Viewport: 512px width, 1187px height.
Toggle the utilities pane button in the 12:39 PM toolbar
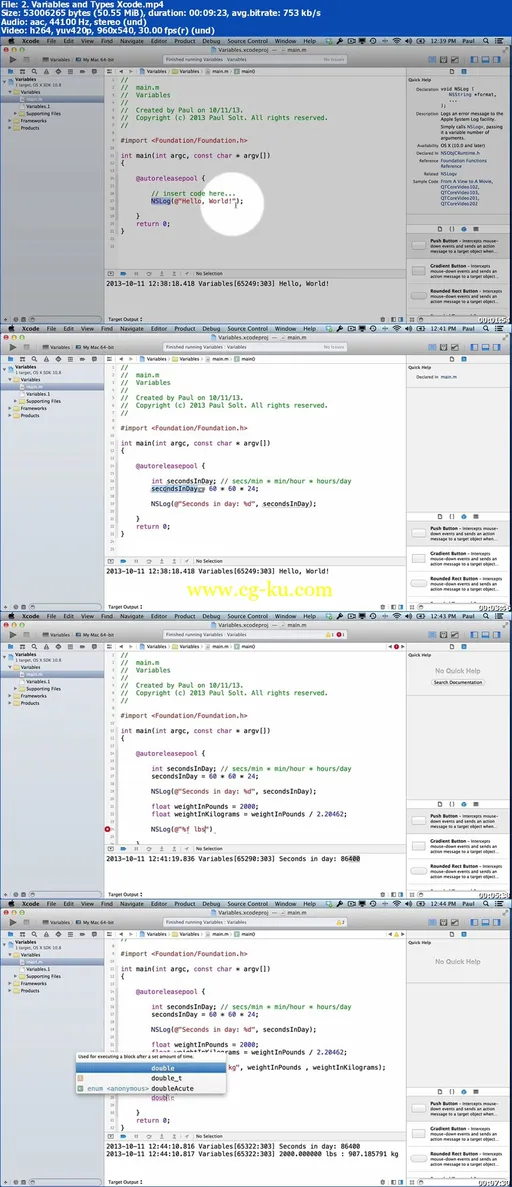pyautogui.click(x=497, y=60)
